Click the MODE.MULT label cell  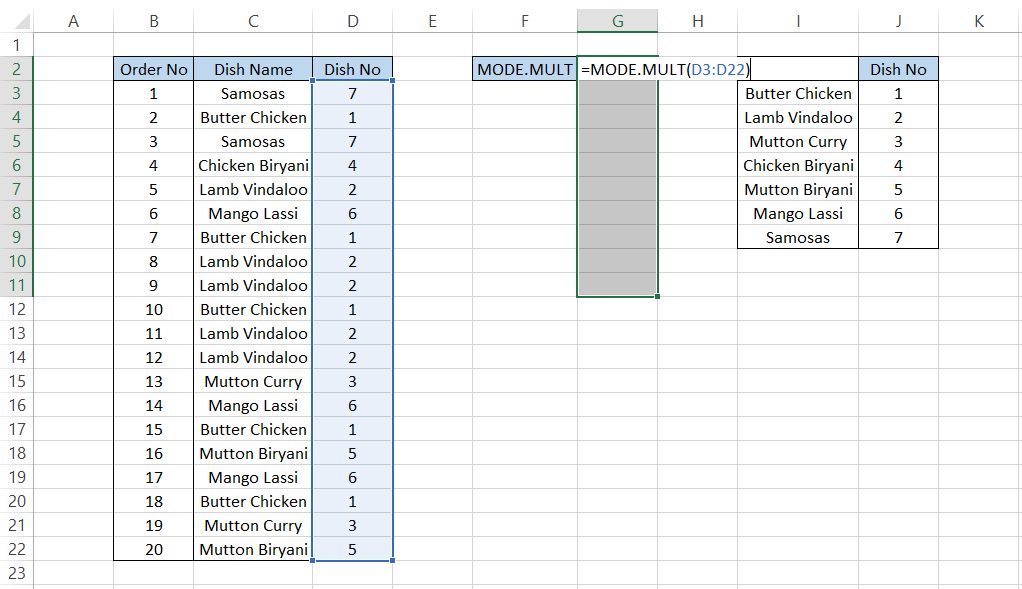point(525,69)
